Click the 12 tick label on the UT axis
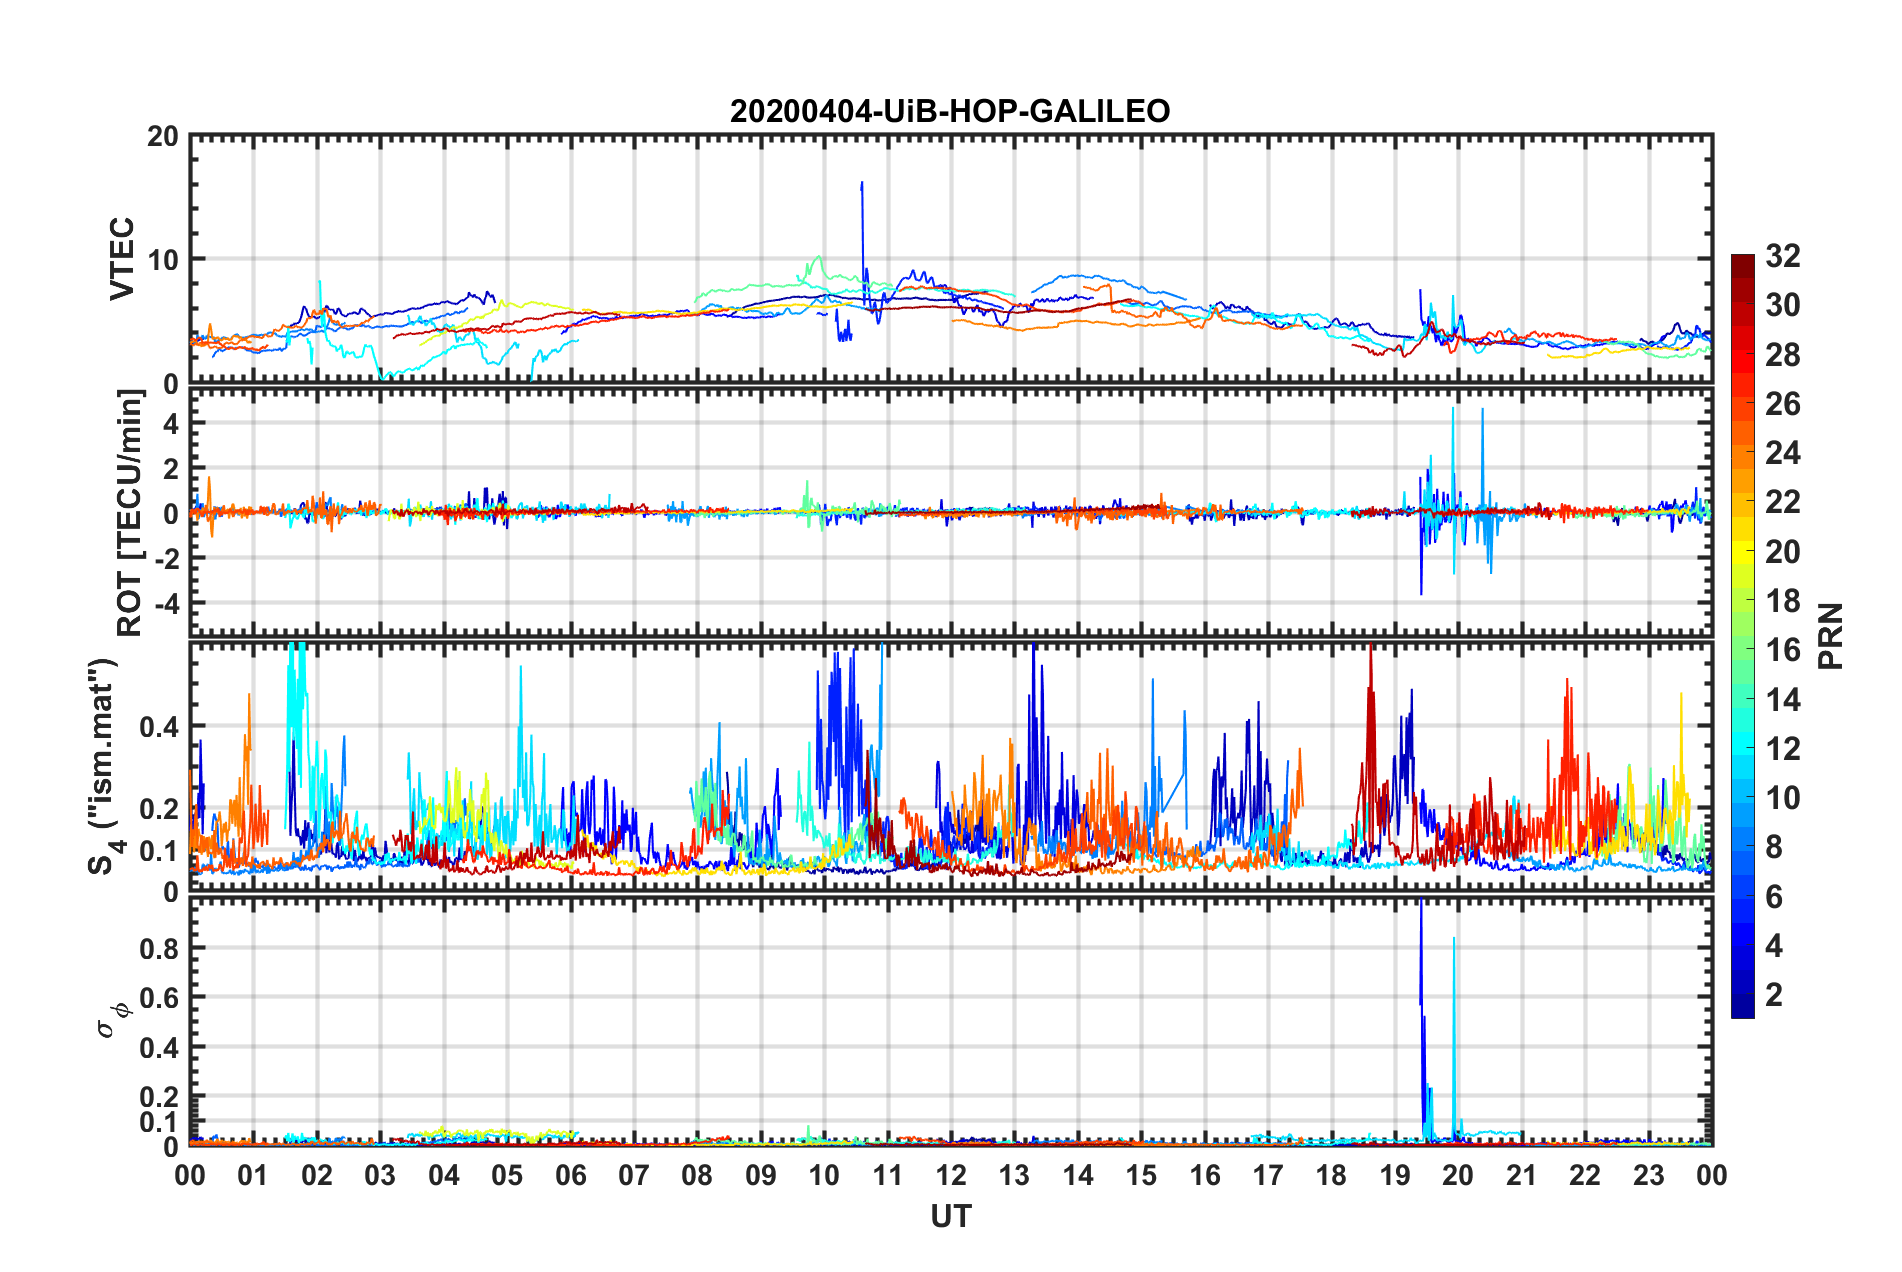The image size is (1902, 1272). point(951,1175)
